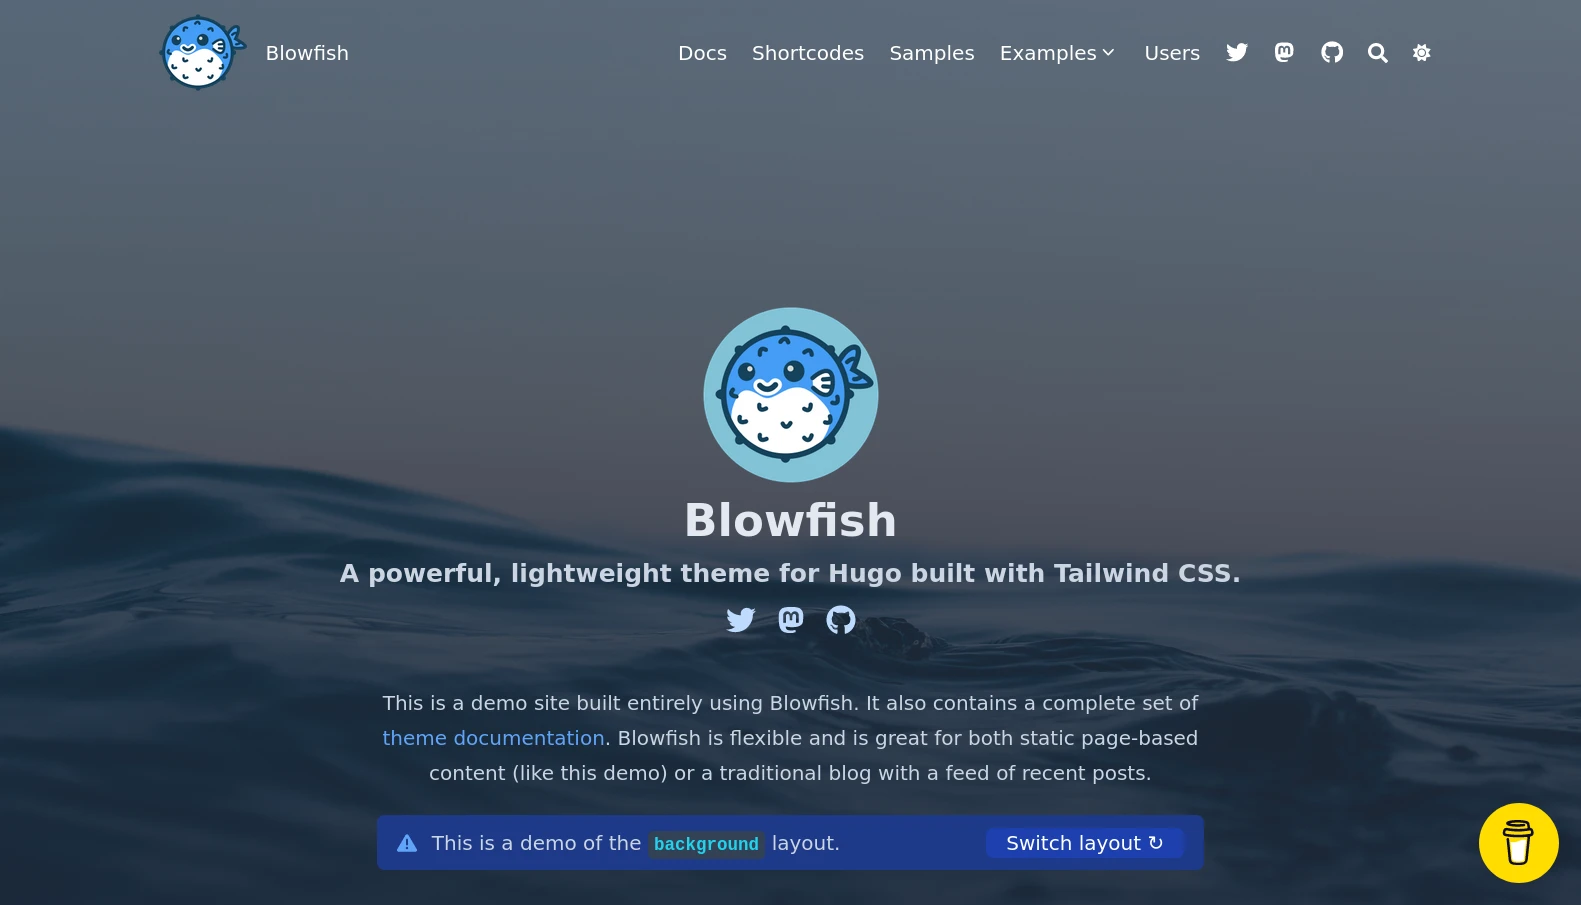Click the Twitter icon below the tagline
This screenshot has height=905, width=1581.
pyautogui.click(x=741, y=620)
